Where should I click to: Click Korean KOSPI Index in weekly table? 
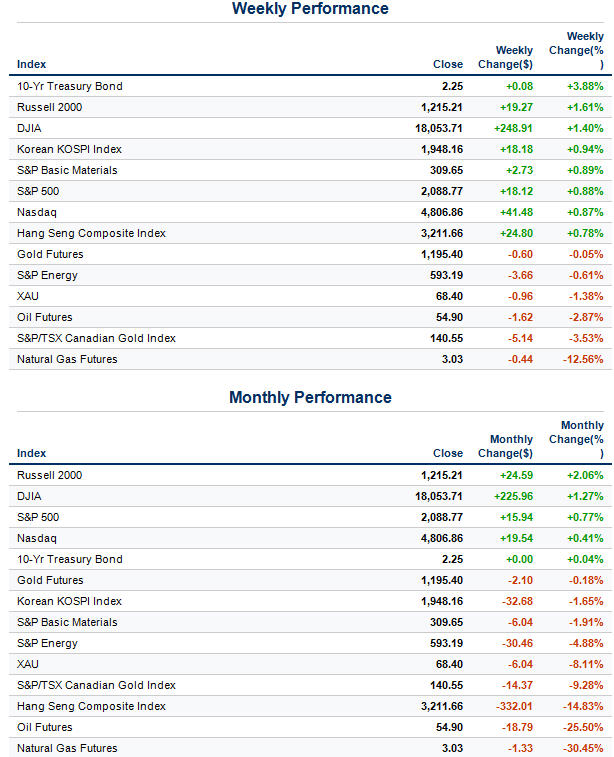pyautogui.click(x=69, y=149)
